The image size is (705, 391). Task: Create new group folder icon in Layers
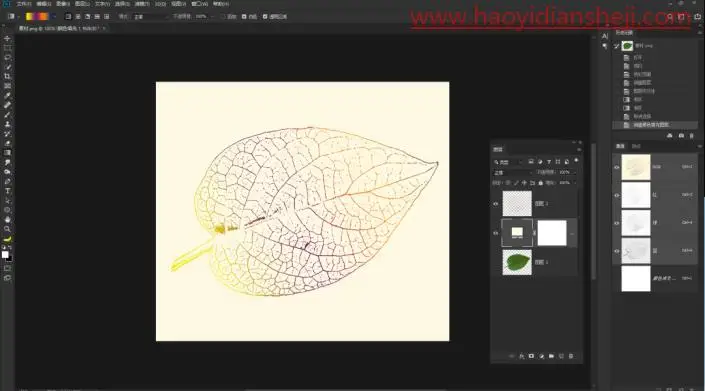(x=551, y=356)
